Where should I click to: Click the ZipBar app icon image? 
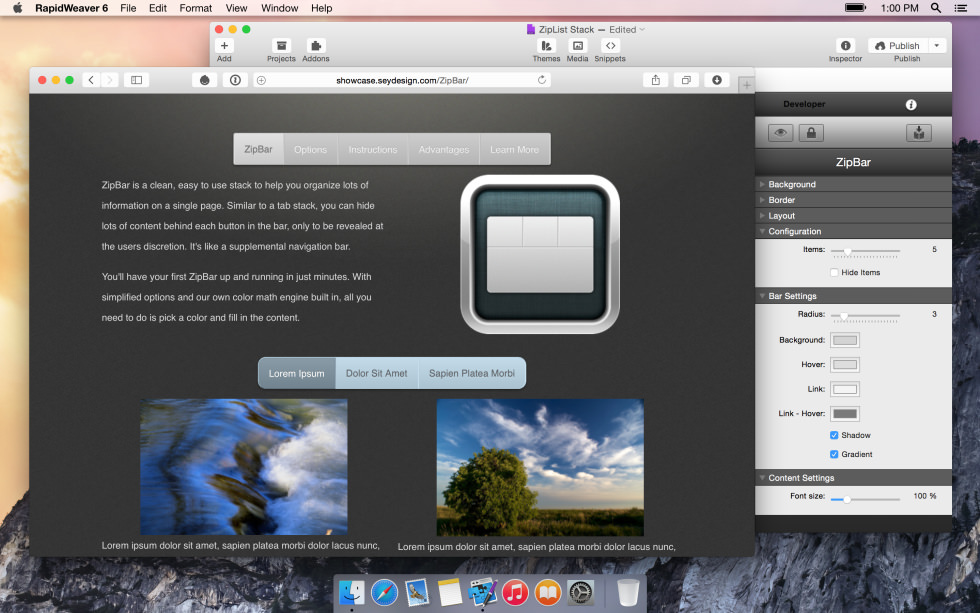pyautogui.click(x=540, y=254)
